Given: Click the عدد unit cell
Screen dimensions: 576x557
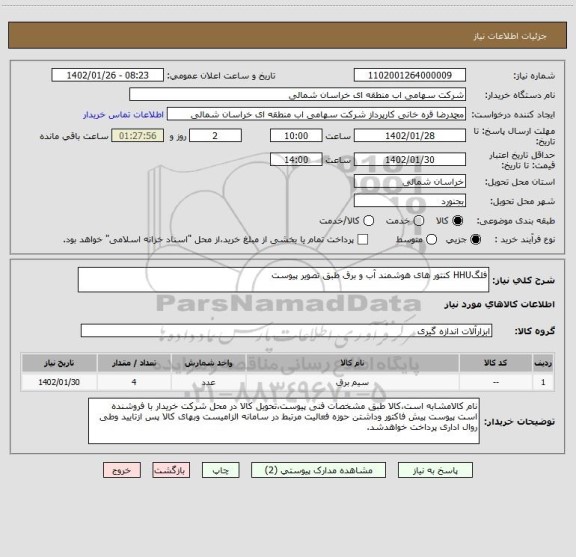Looking at the screenshot, I should click(209, 382).
